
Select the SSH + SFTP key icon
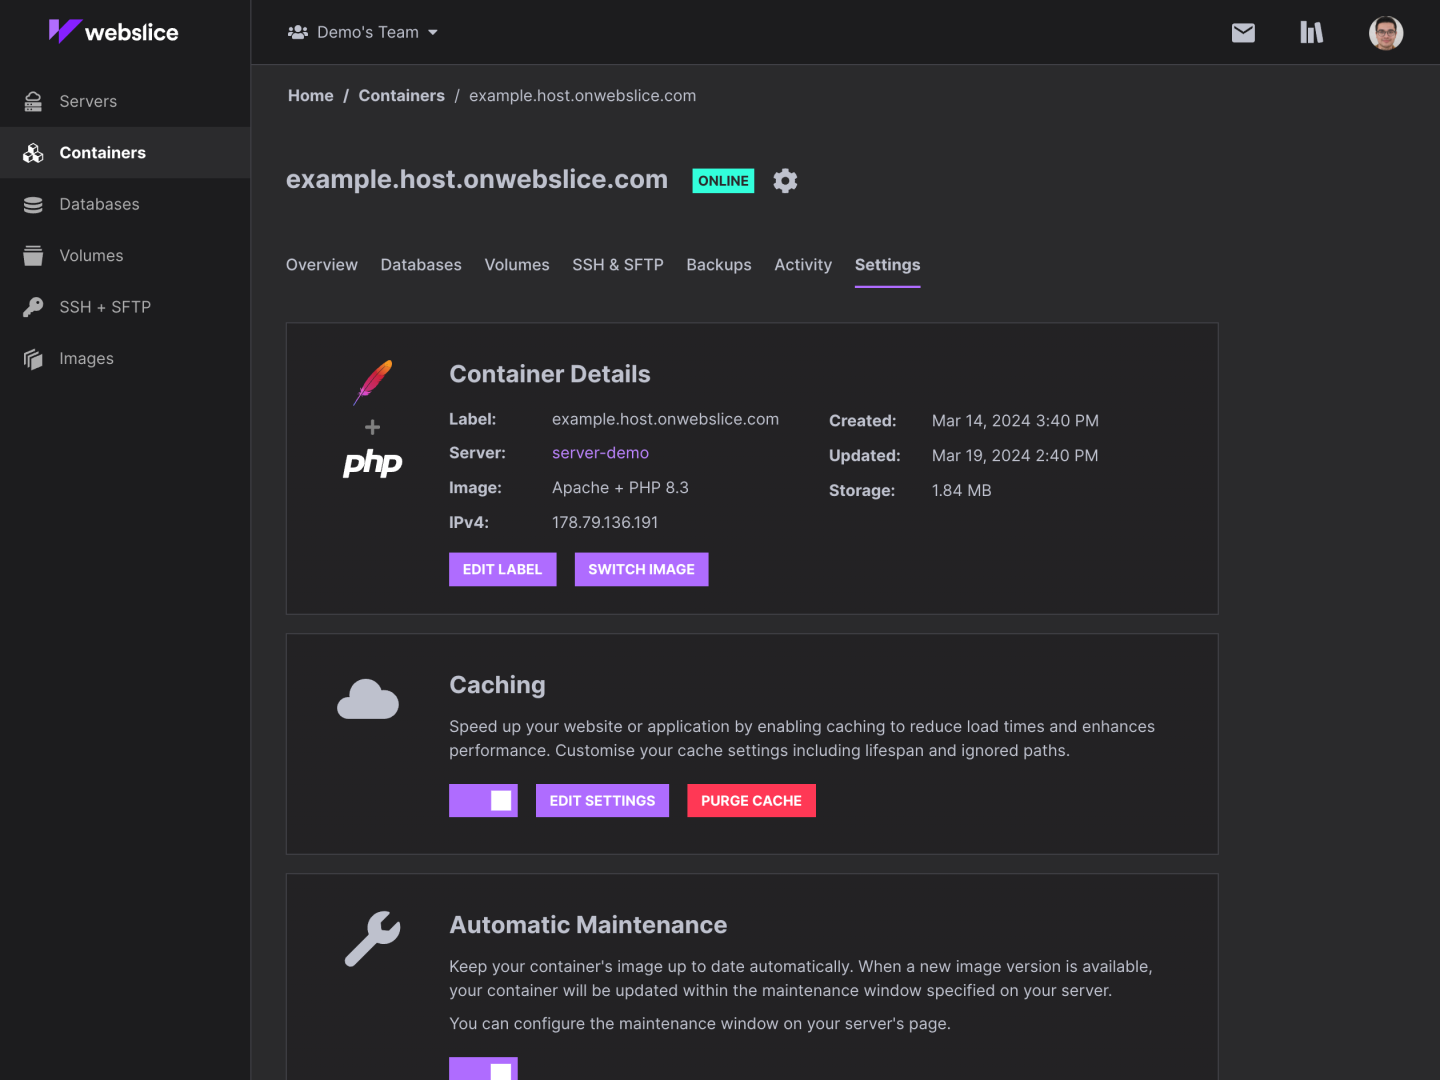[x=33, y=307]
